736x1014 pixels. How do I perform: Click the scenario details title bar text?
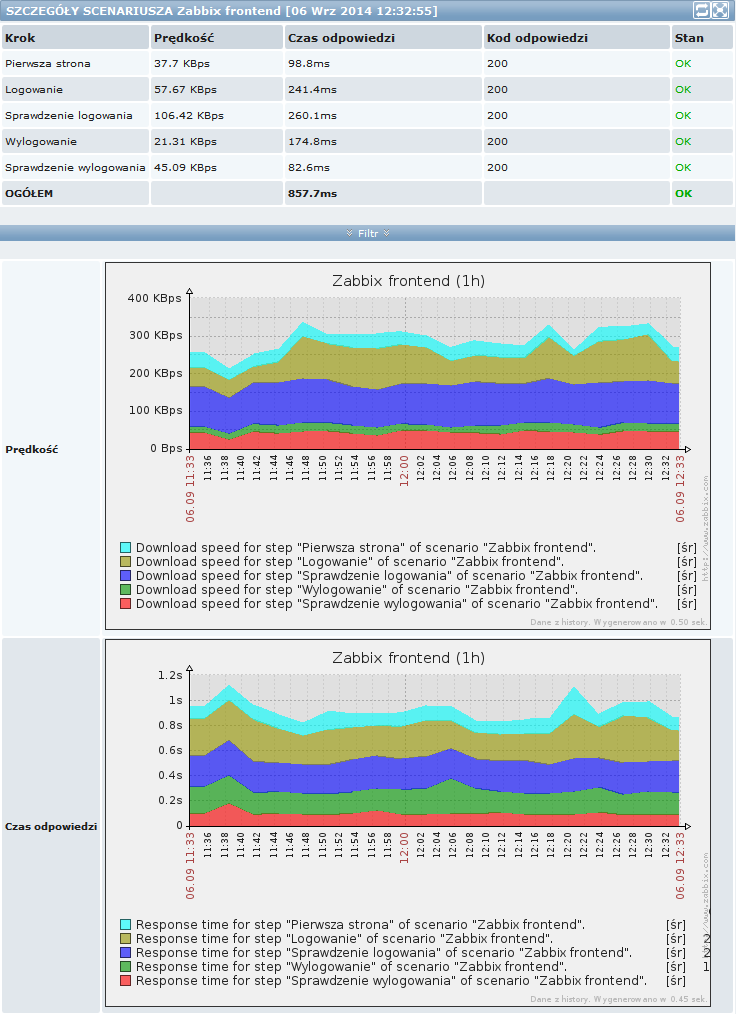[x=221, y=11]
